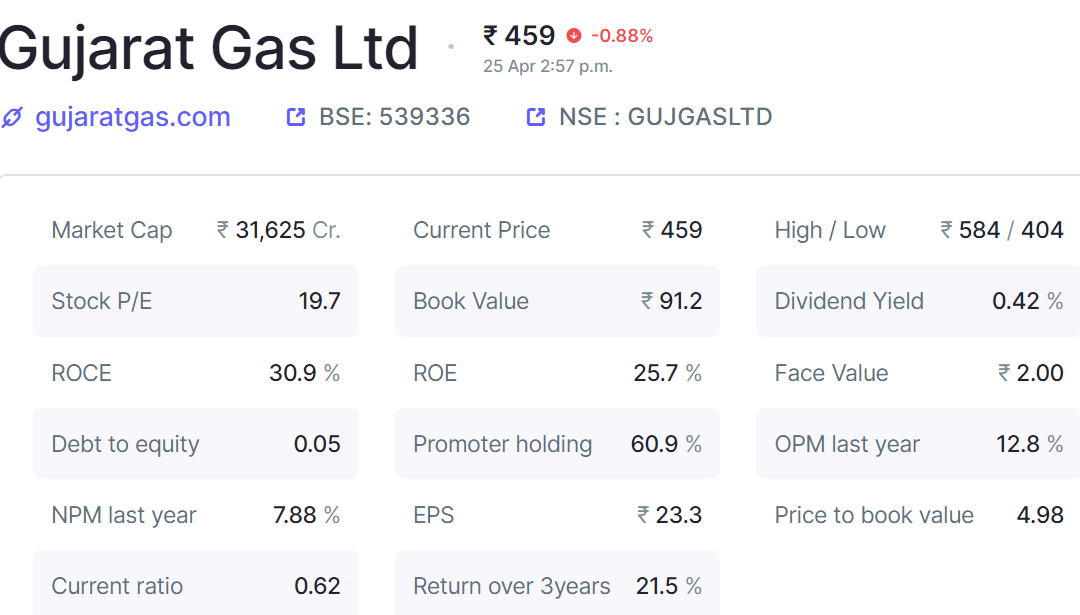Viewport: 1080px width, 615px height.
Task: Click the -0.88% price change value
Action: [x=622, y=36]
